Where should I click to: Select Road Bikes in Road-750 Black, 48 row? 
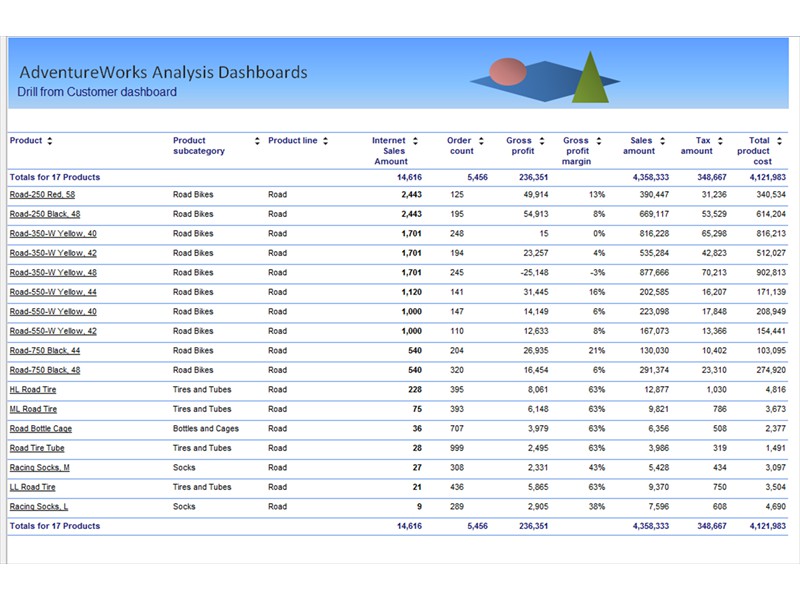coord(193,370)
